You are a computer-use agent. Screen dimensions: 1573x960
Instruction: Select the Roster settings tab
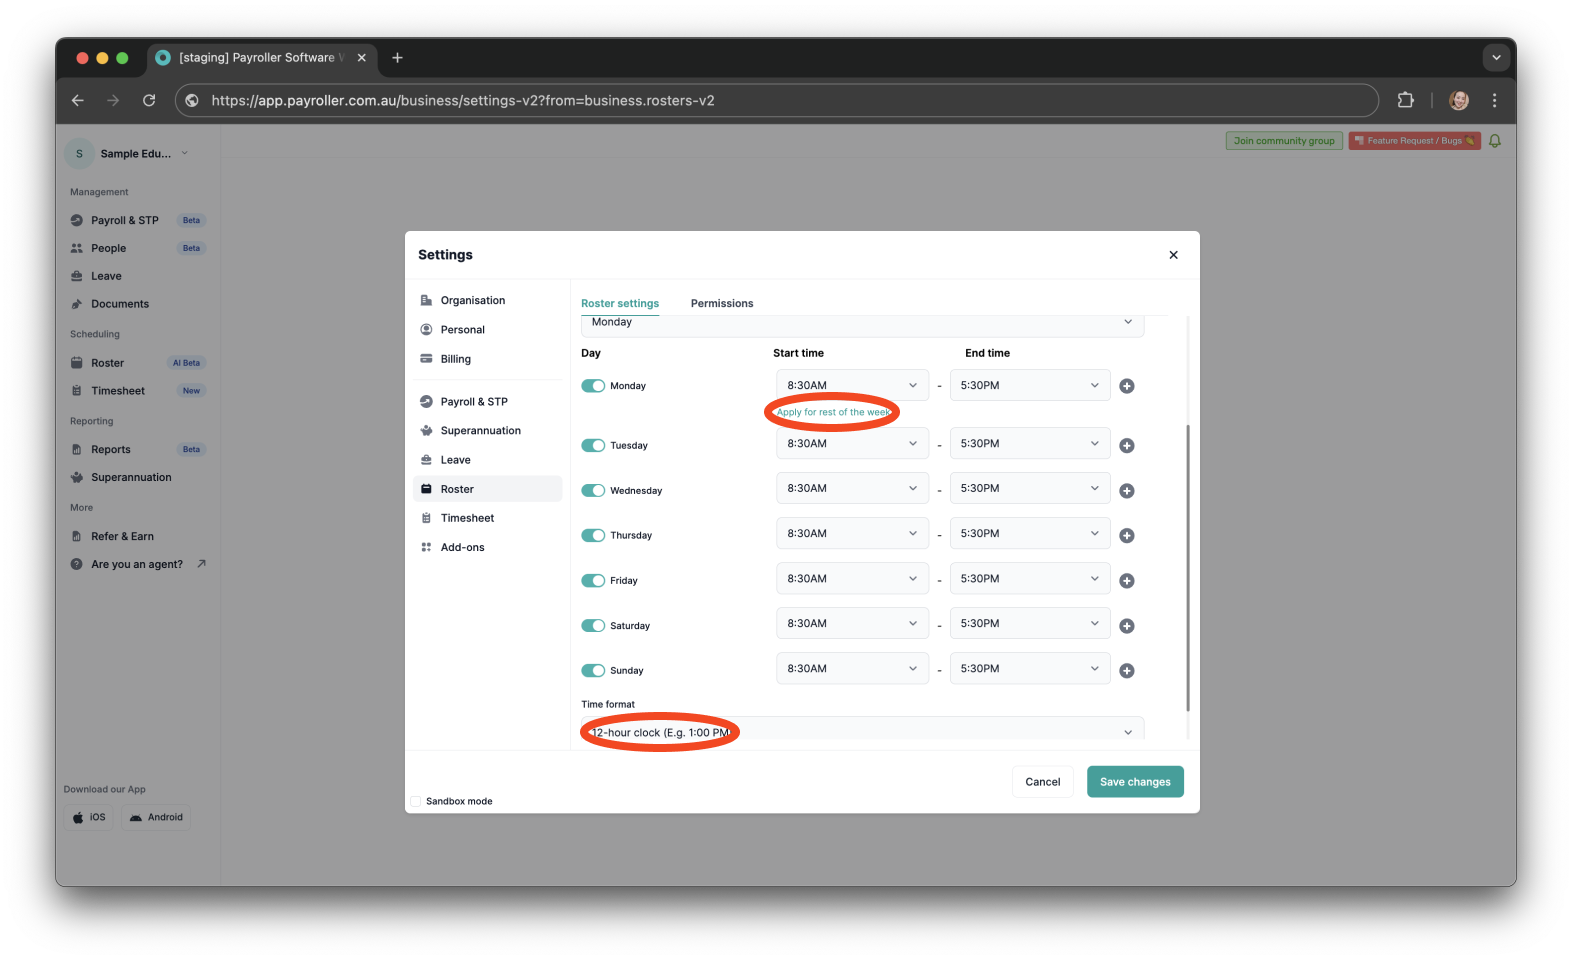620,304
